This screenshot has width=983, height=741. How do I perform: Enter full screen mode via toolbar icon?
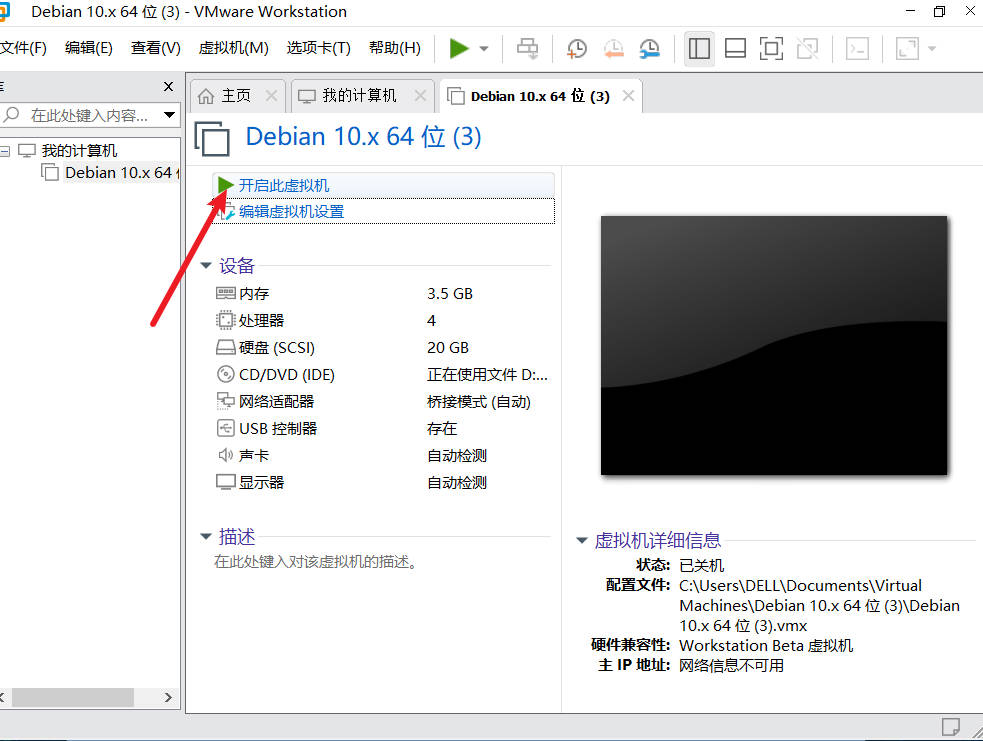[x=770, y=48]
